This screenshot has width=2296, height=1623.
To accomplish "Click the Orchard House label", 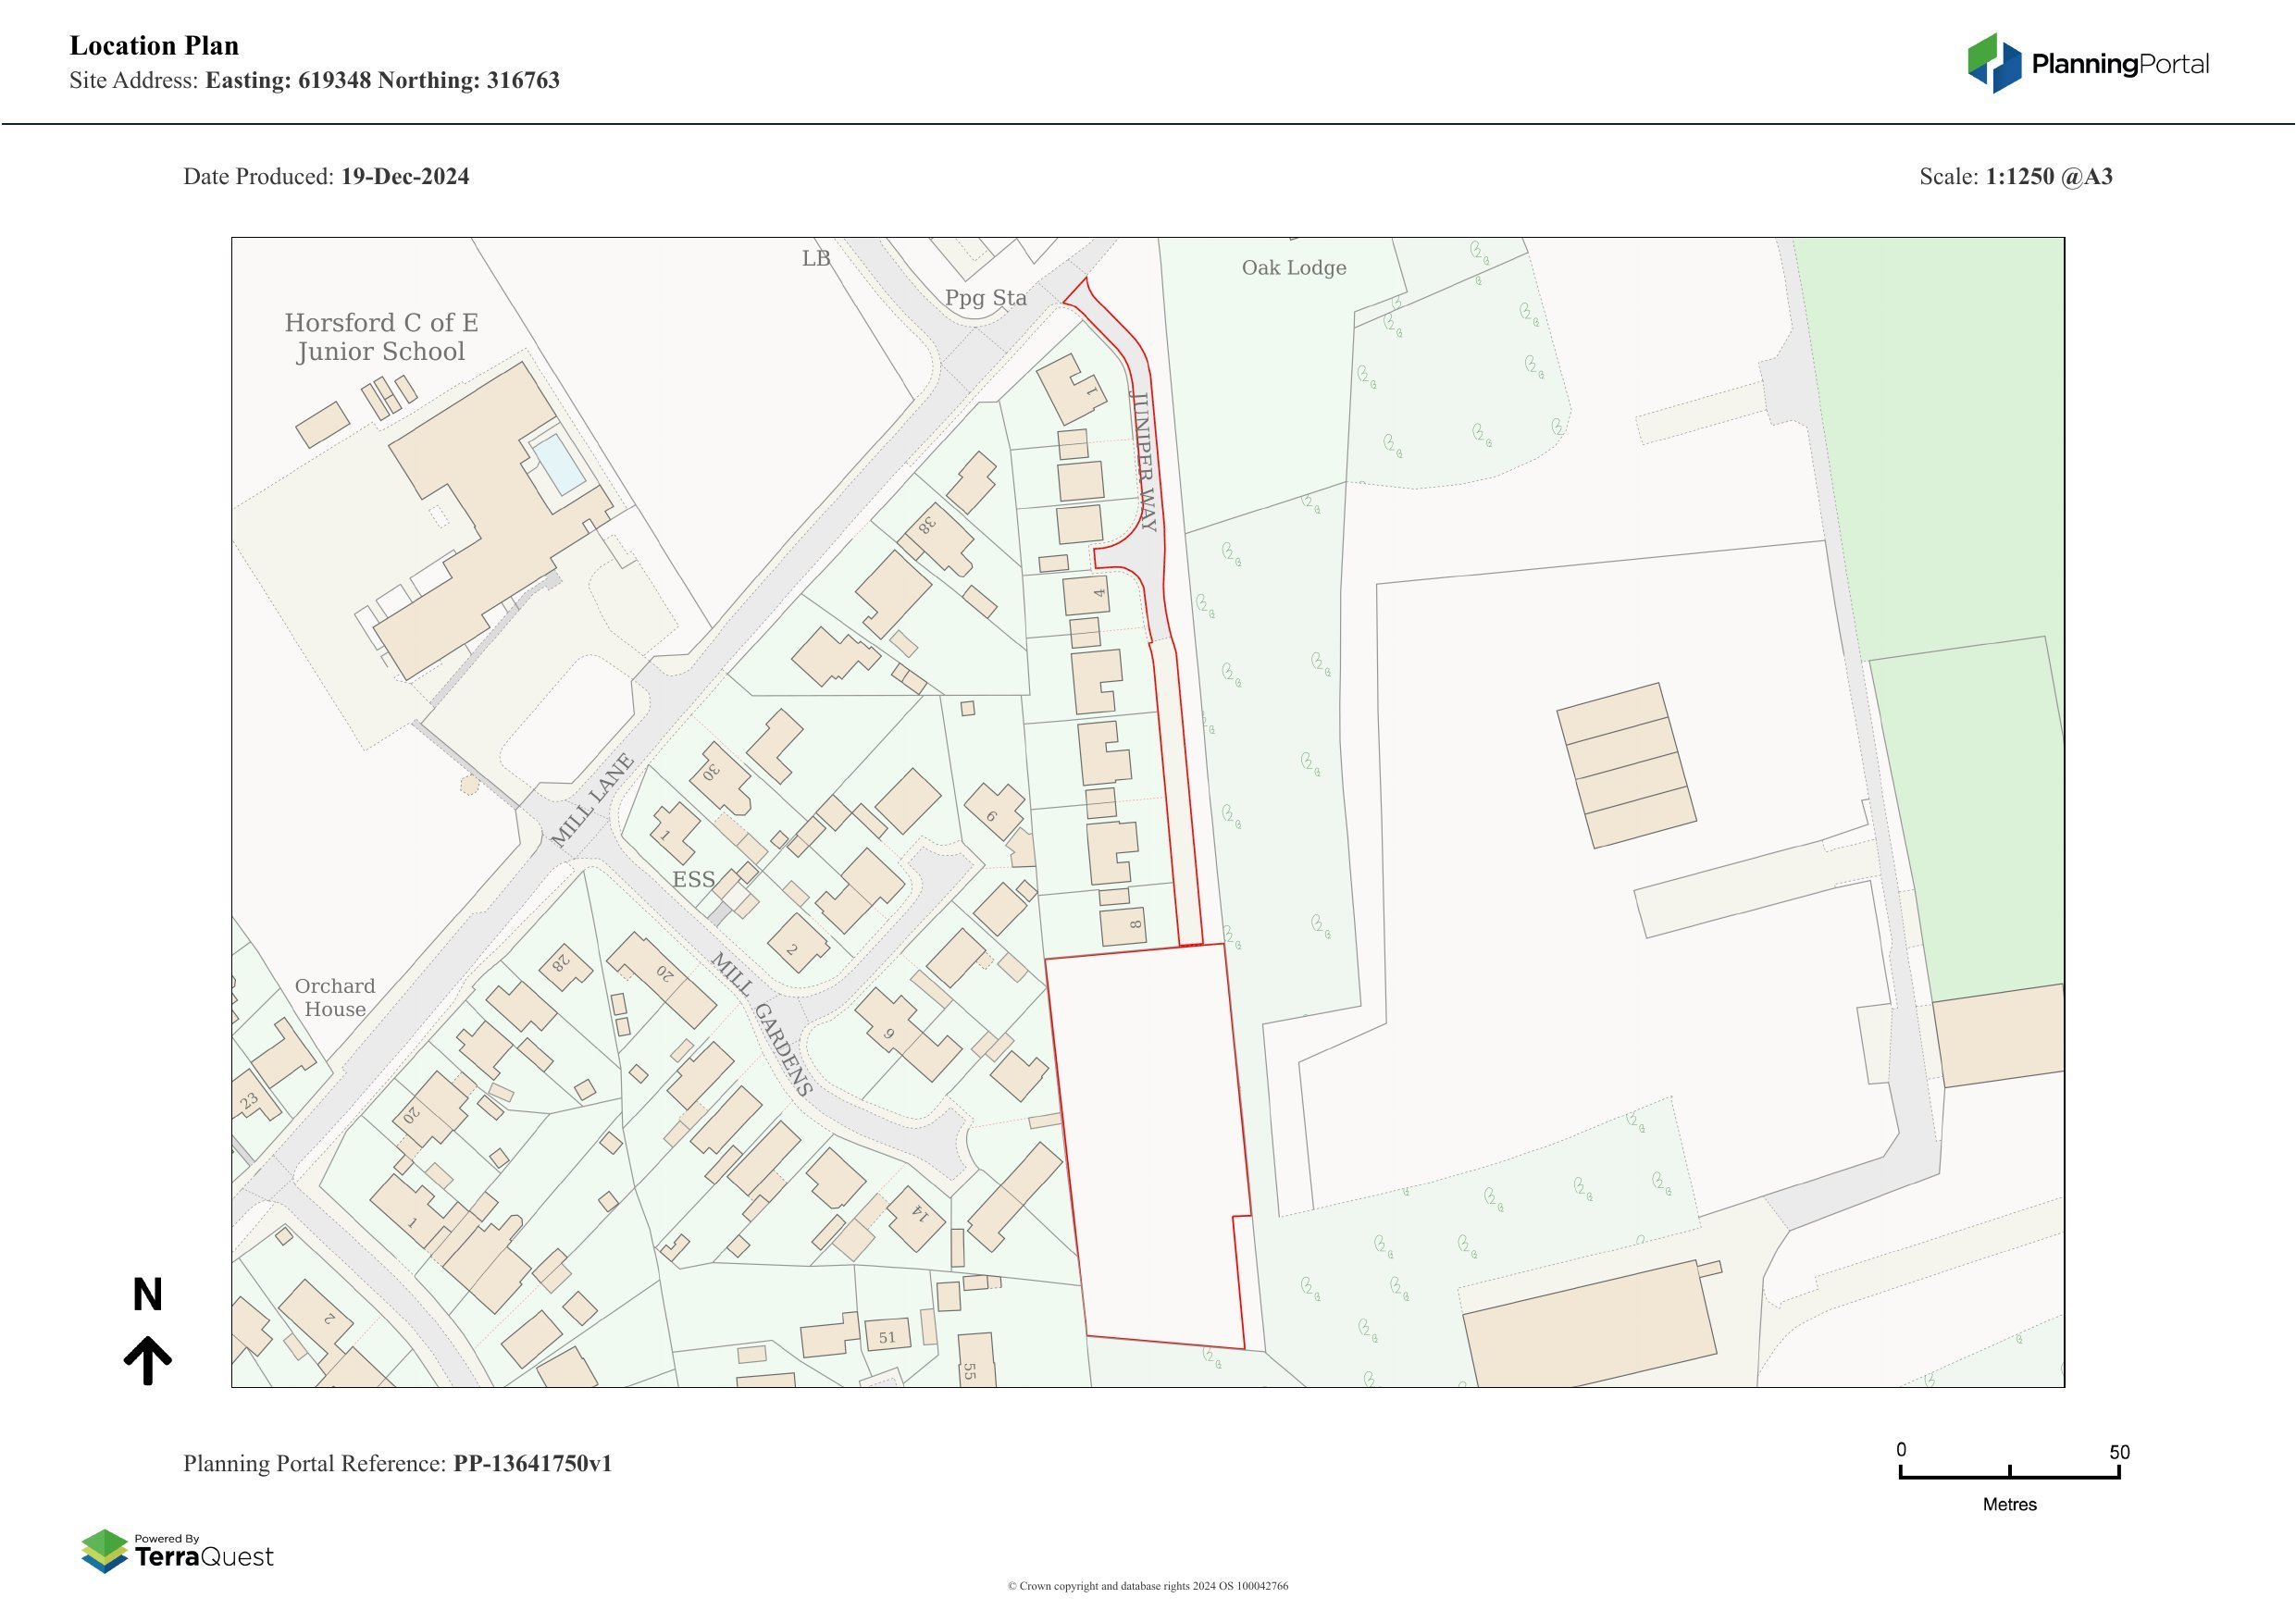I will point(335,998).
